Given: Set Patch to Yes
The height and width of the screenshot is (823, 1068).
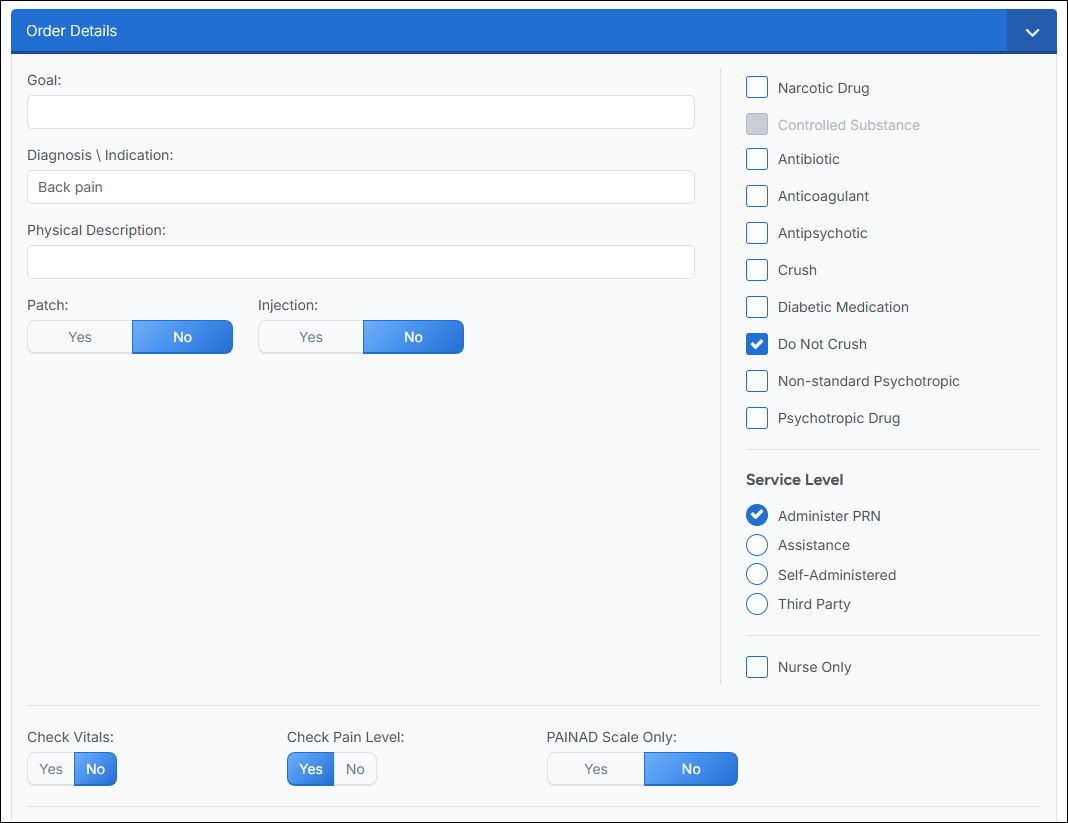Looking at the screenshot, I should tap(80, 337).
